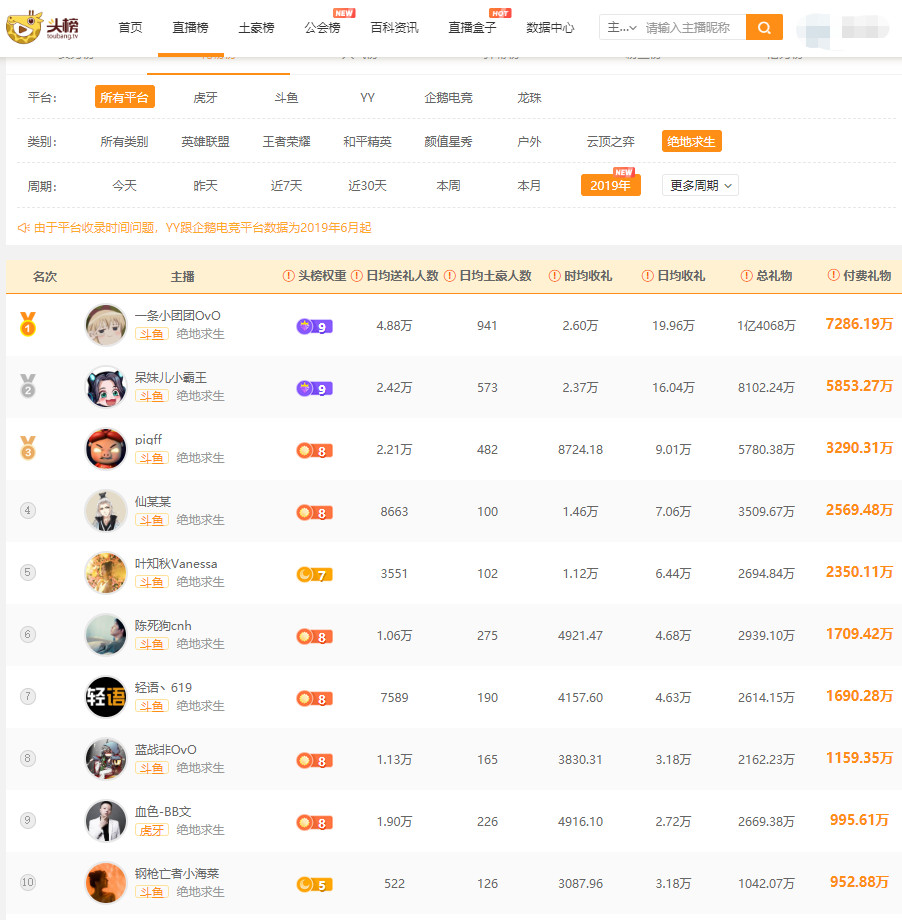Screen dimensions: 902x920
Task: Open the 主... search type dropdown
Action: 621,27
